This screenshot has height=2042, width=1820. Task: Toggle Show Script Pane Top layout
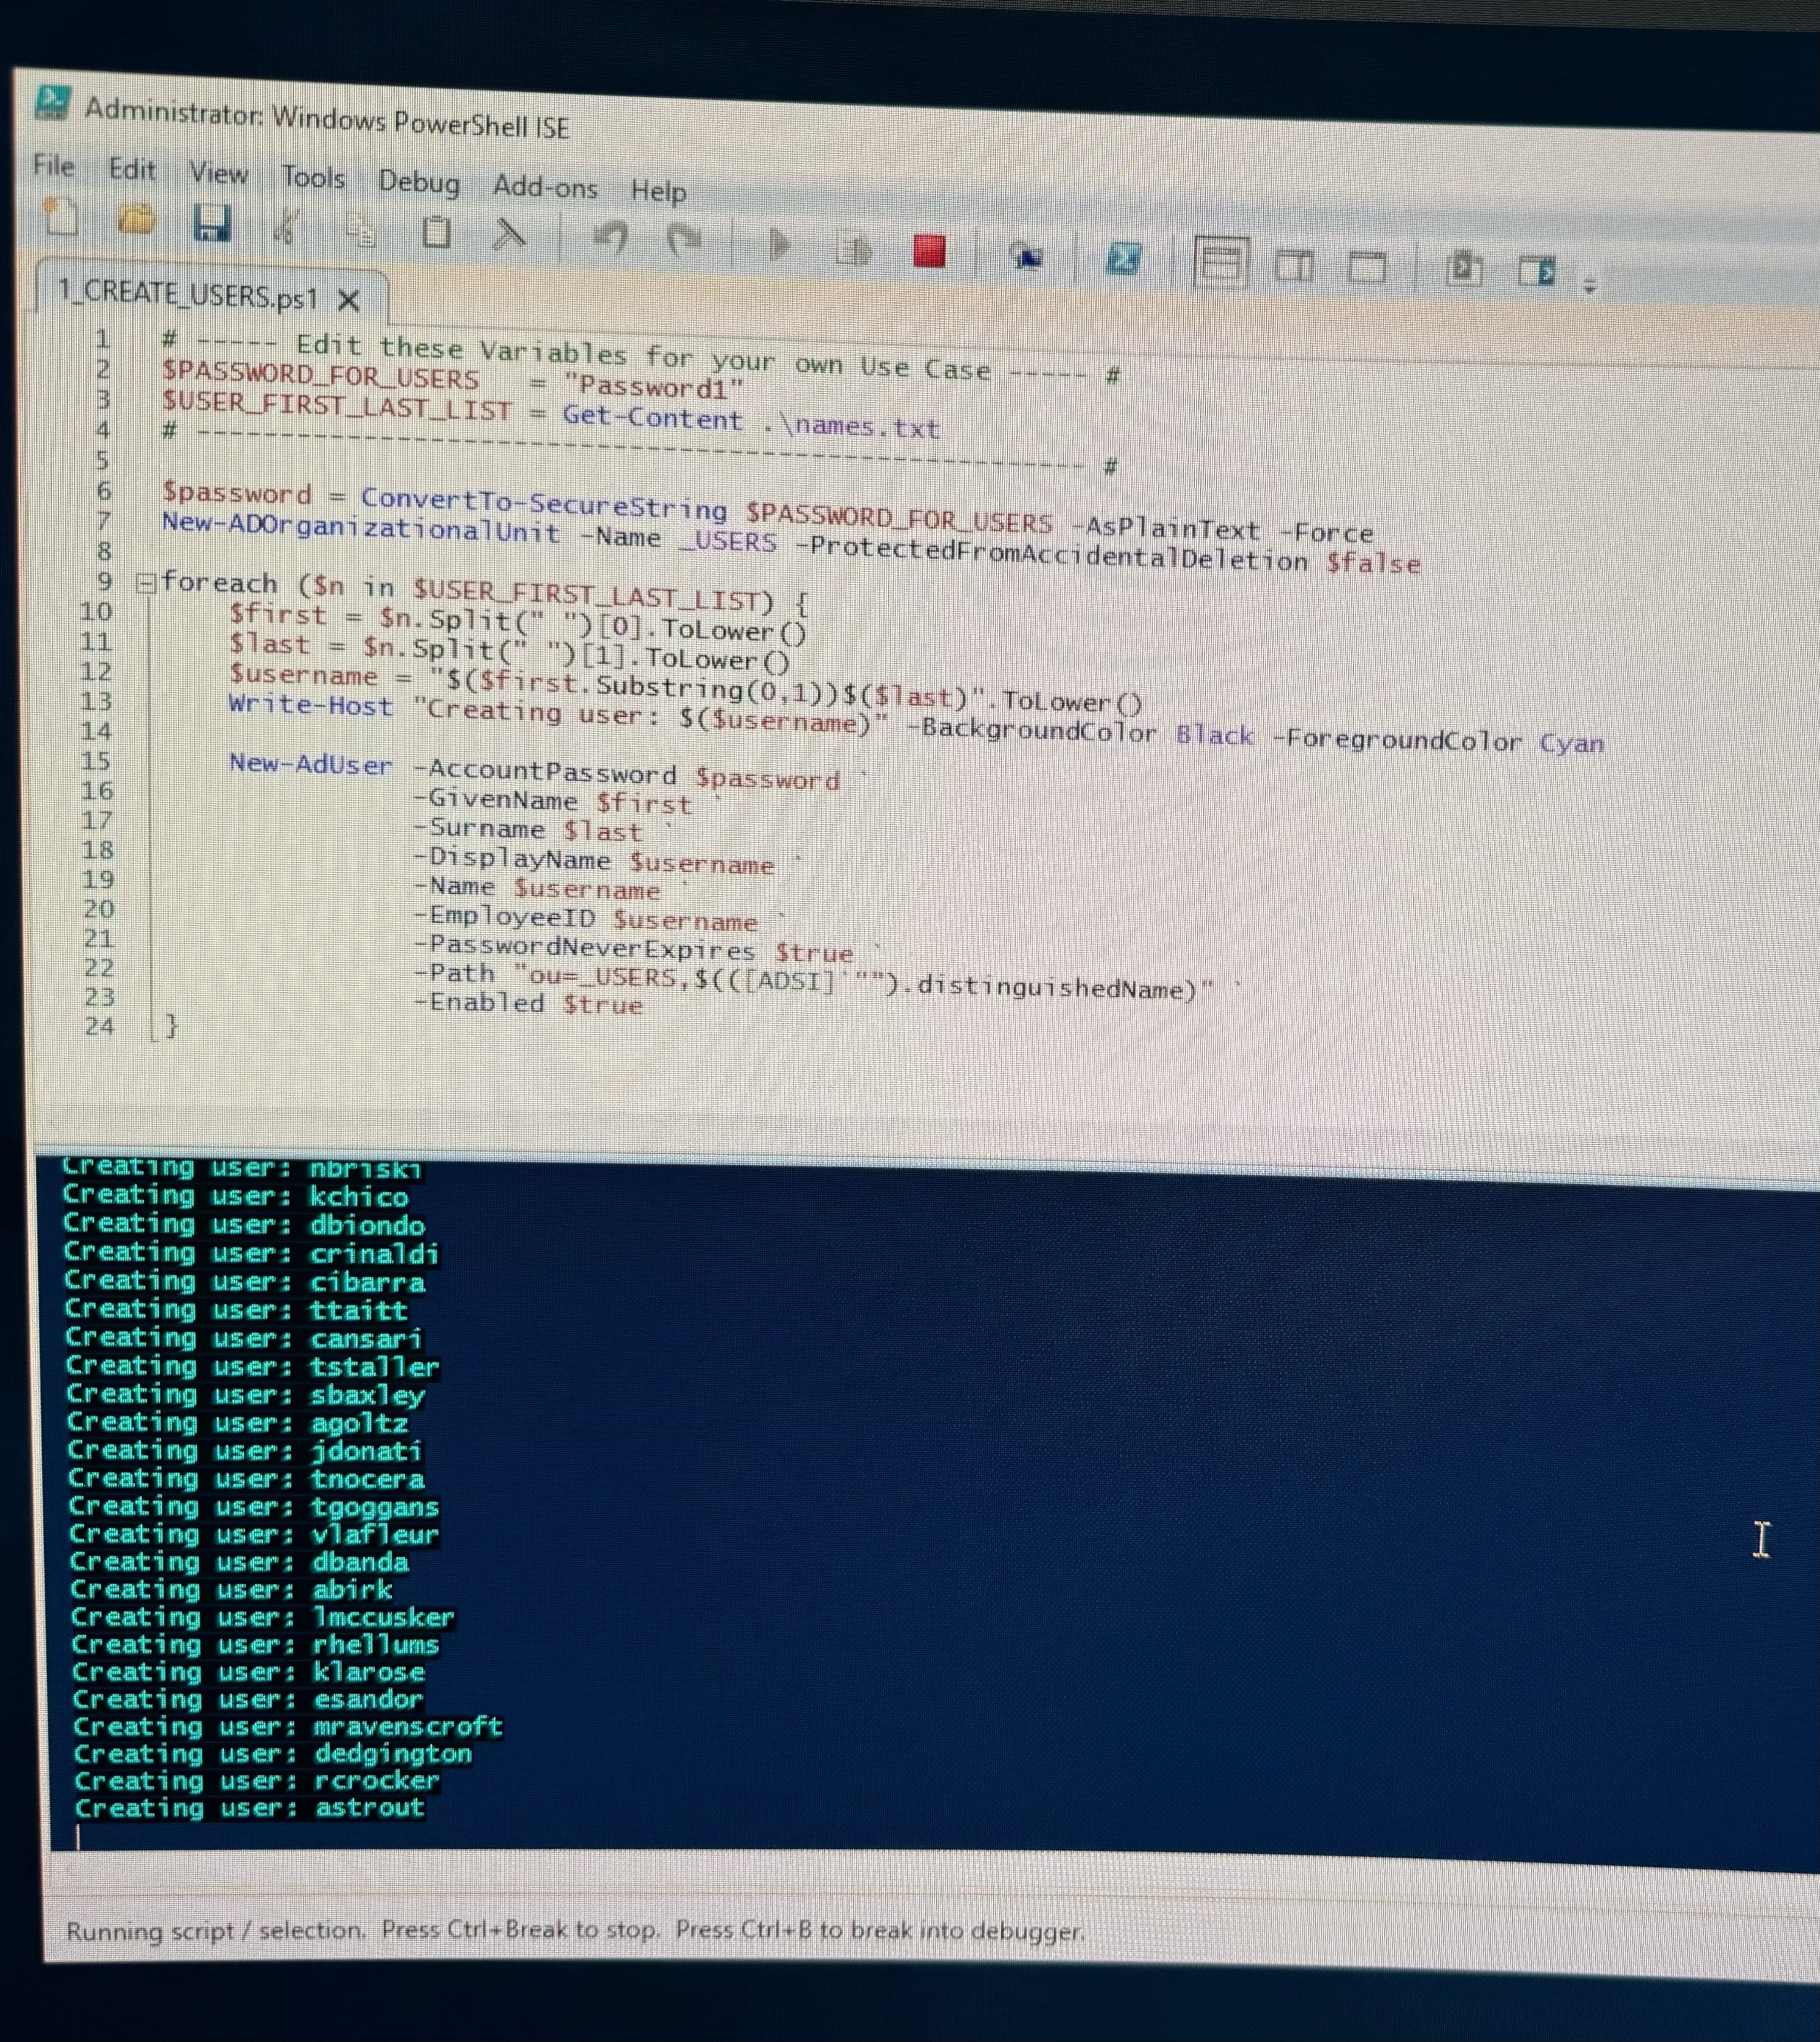tap(1221, 263)
